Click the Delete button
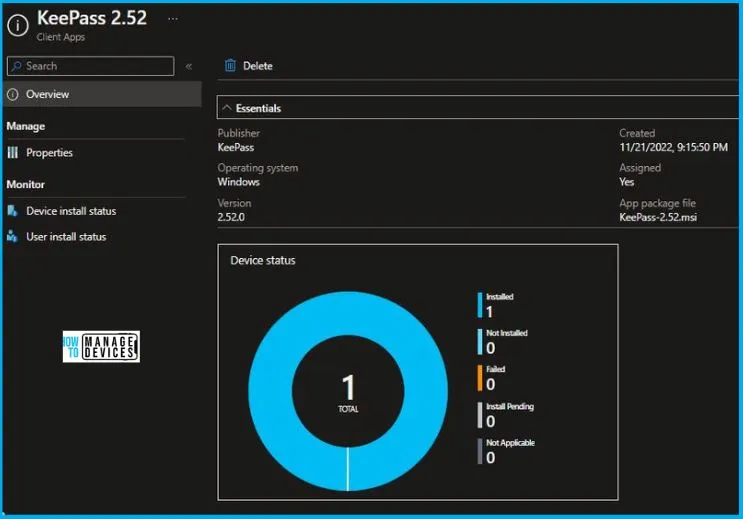Image resolution: width=743 pixels, height=519 pixels. [x=249, y=66]
